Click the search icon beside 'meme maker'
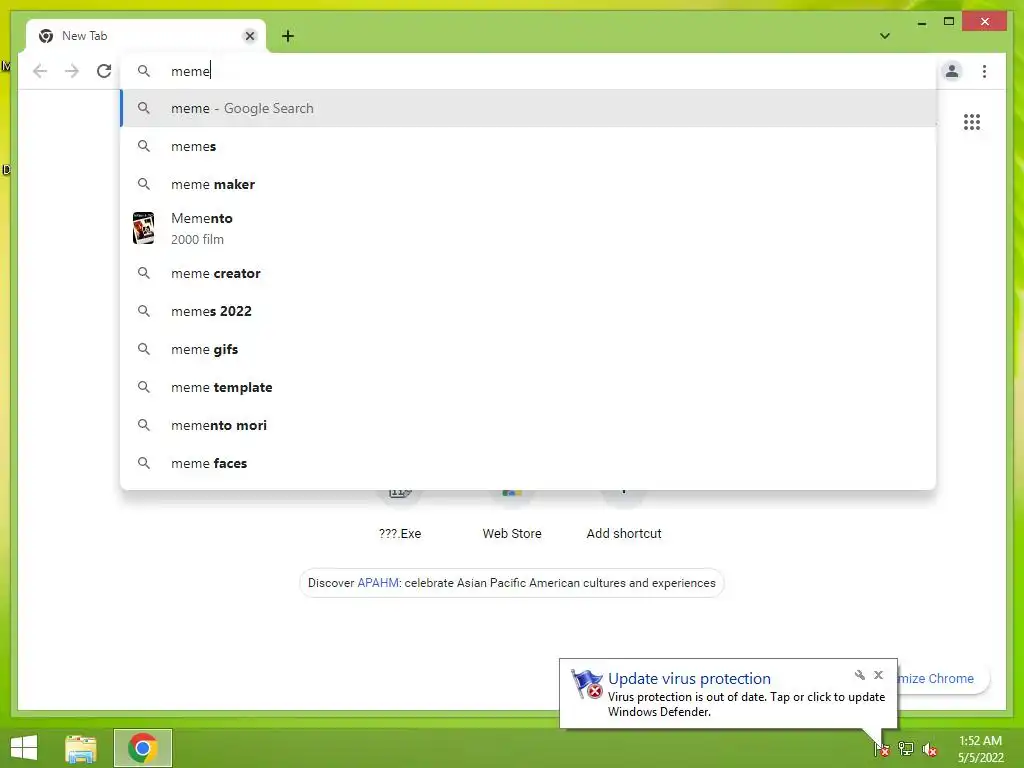Screen dimensions: 1024x768 pos(144,184)
